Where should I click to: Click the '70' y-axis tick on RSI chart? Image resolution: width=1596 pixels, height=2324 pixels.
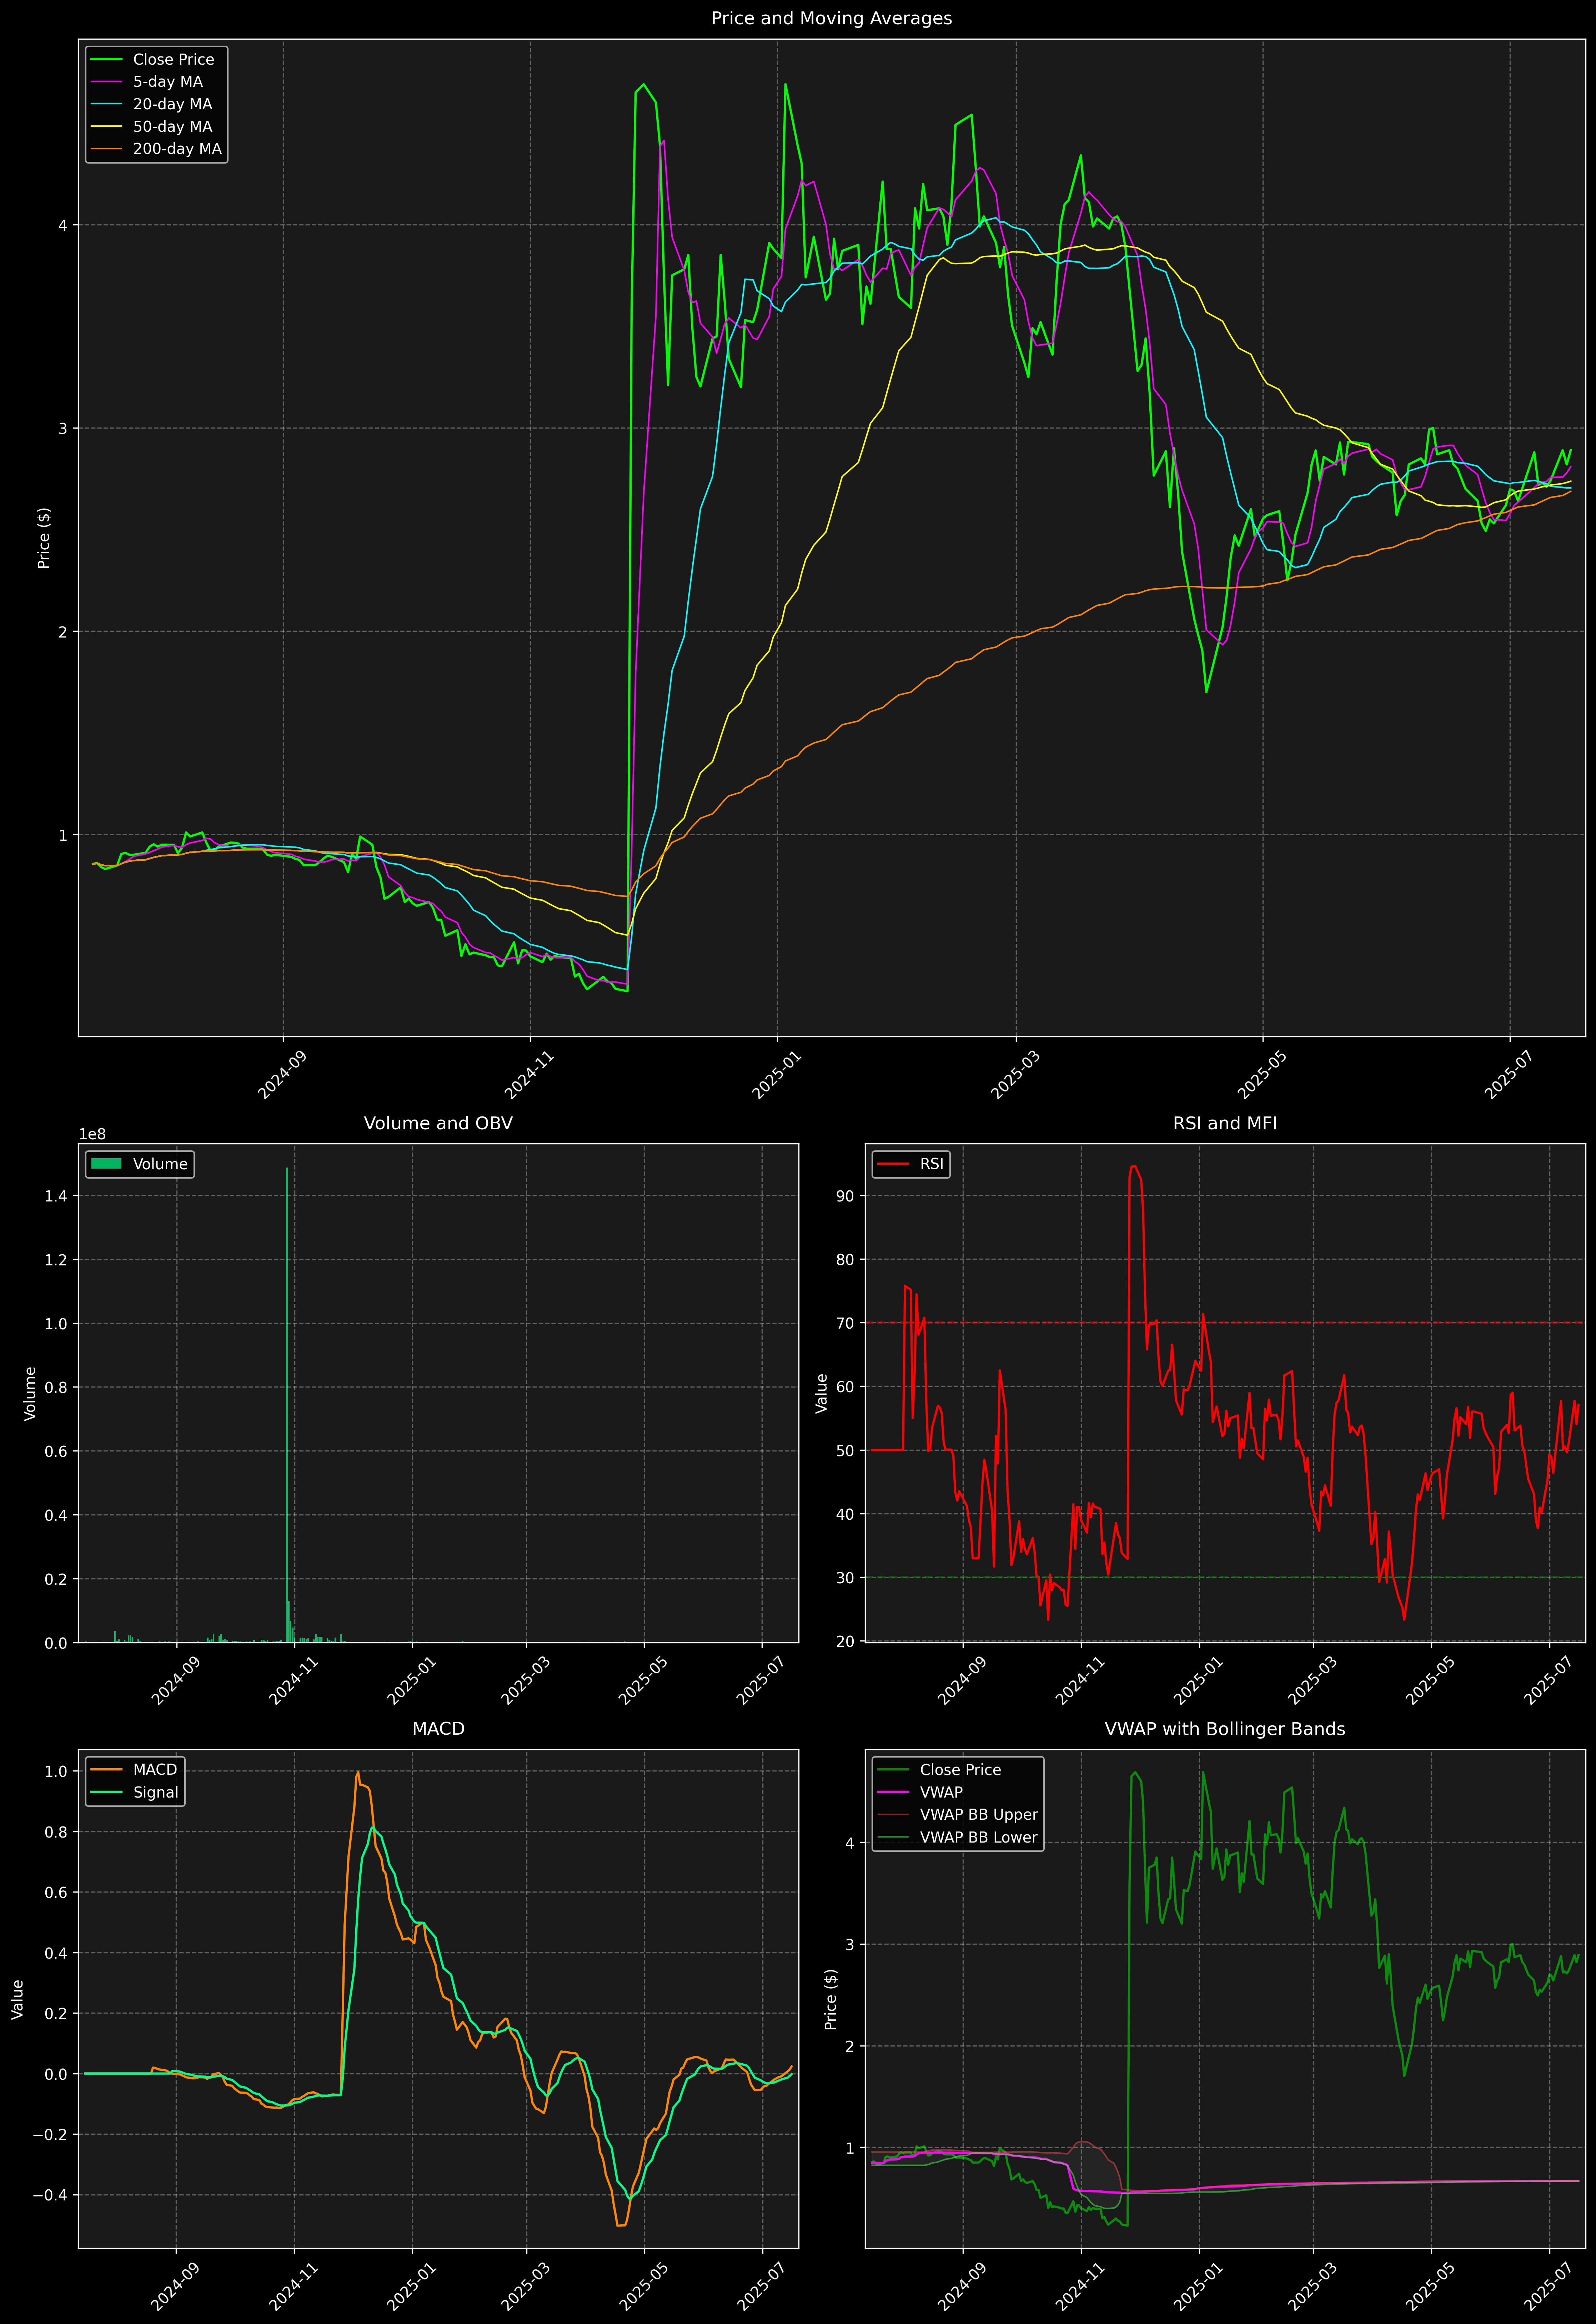(846, 1323)
